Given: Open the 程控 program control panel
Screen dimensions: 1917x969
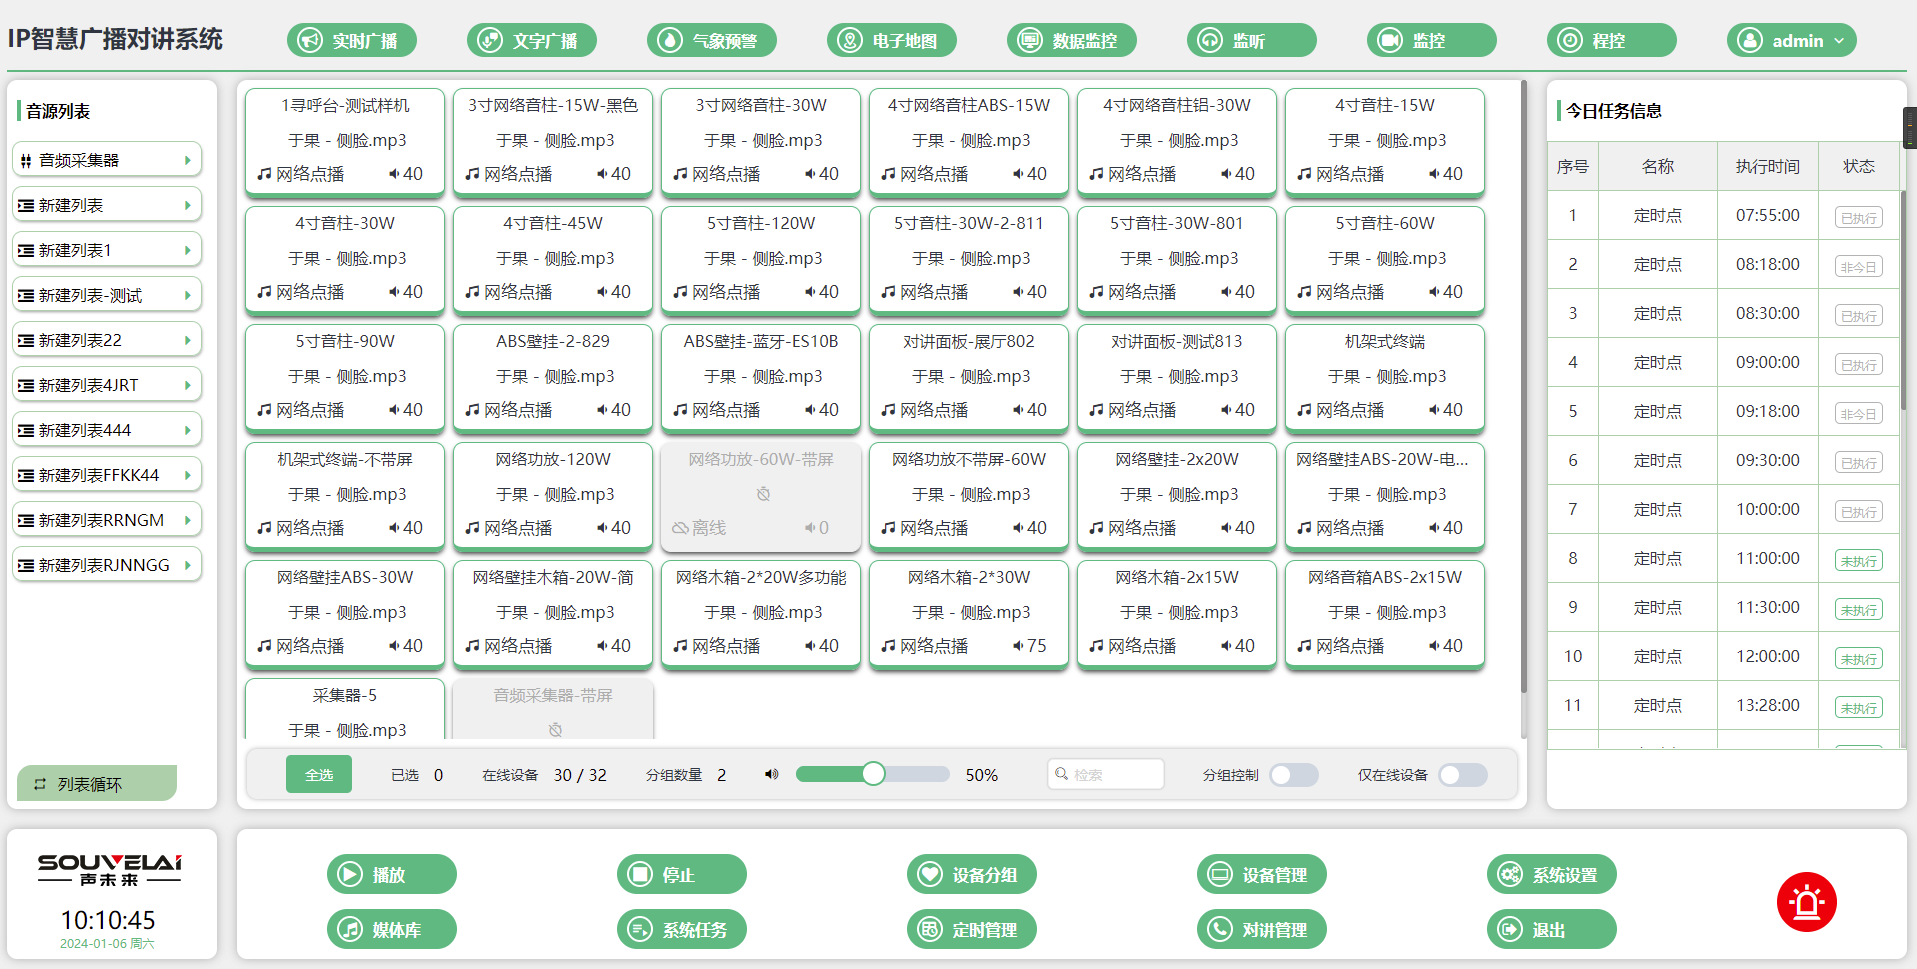Looking at the screenshot, I should tap(1611, 40).
